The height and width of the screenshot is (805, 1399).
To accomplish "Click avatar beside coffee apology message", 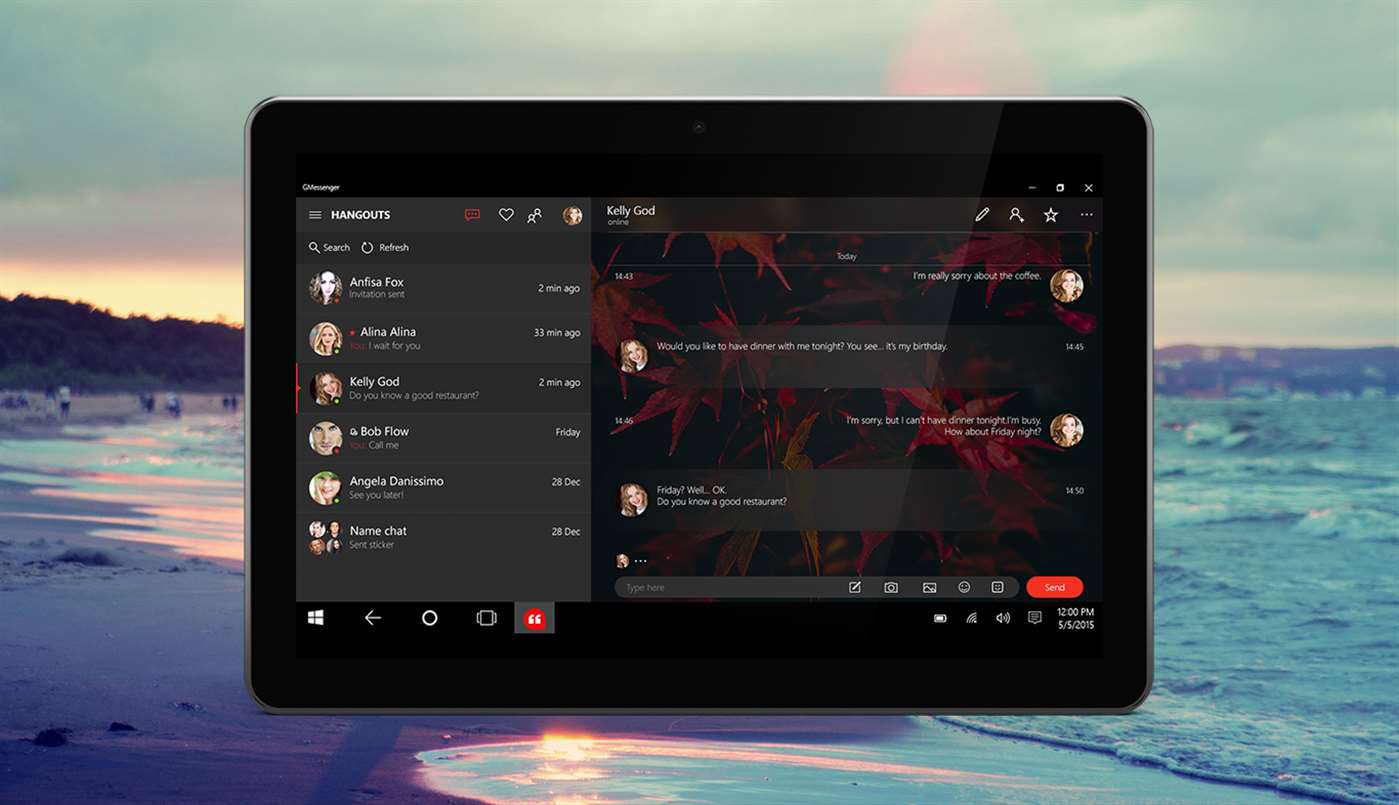I will click(x=1066, y=286).
